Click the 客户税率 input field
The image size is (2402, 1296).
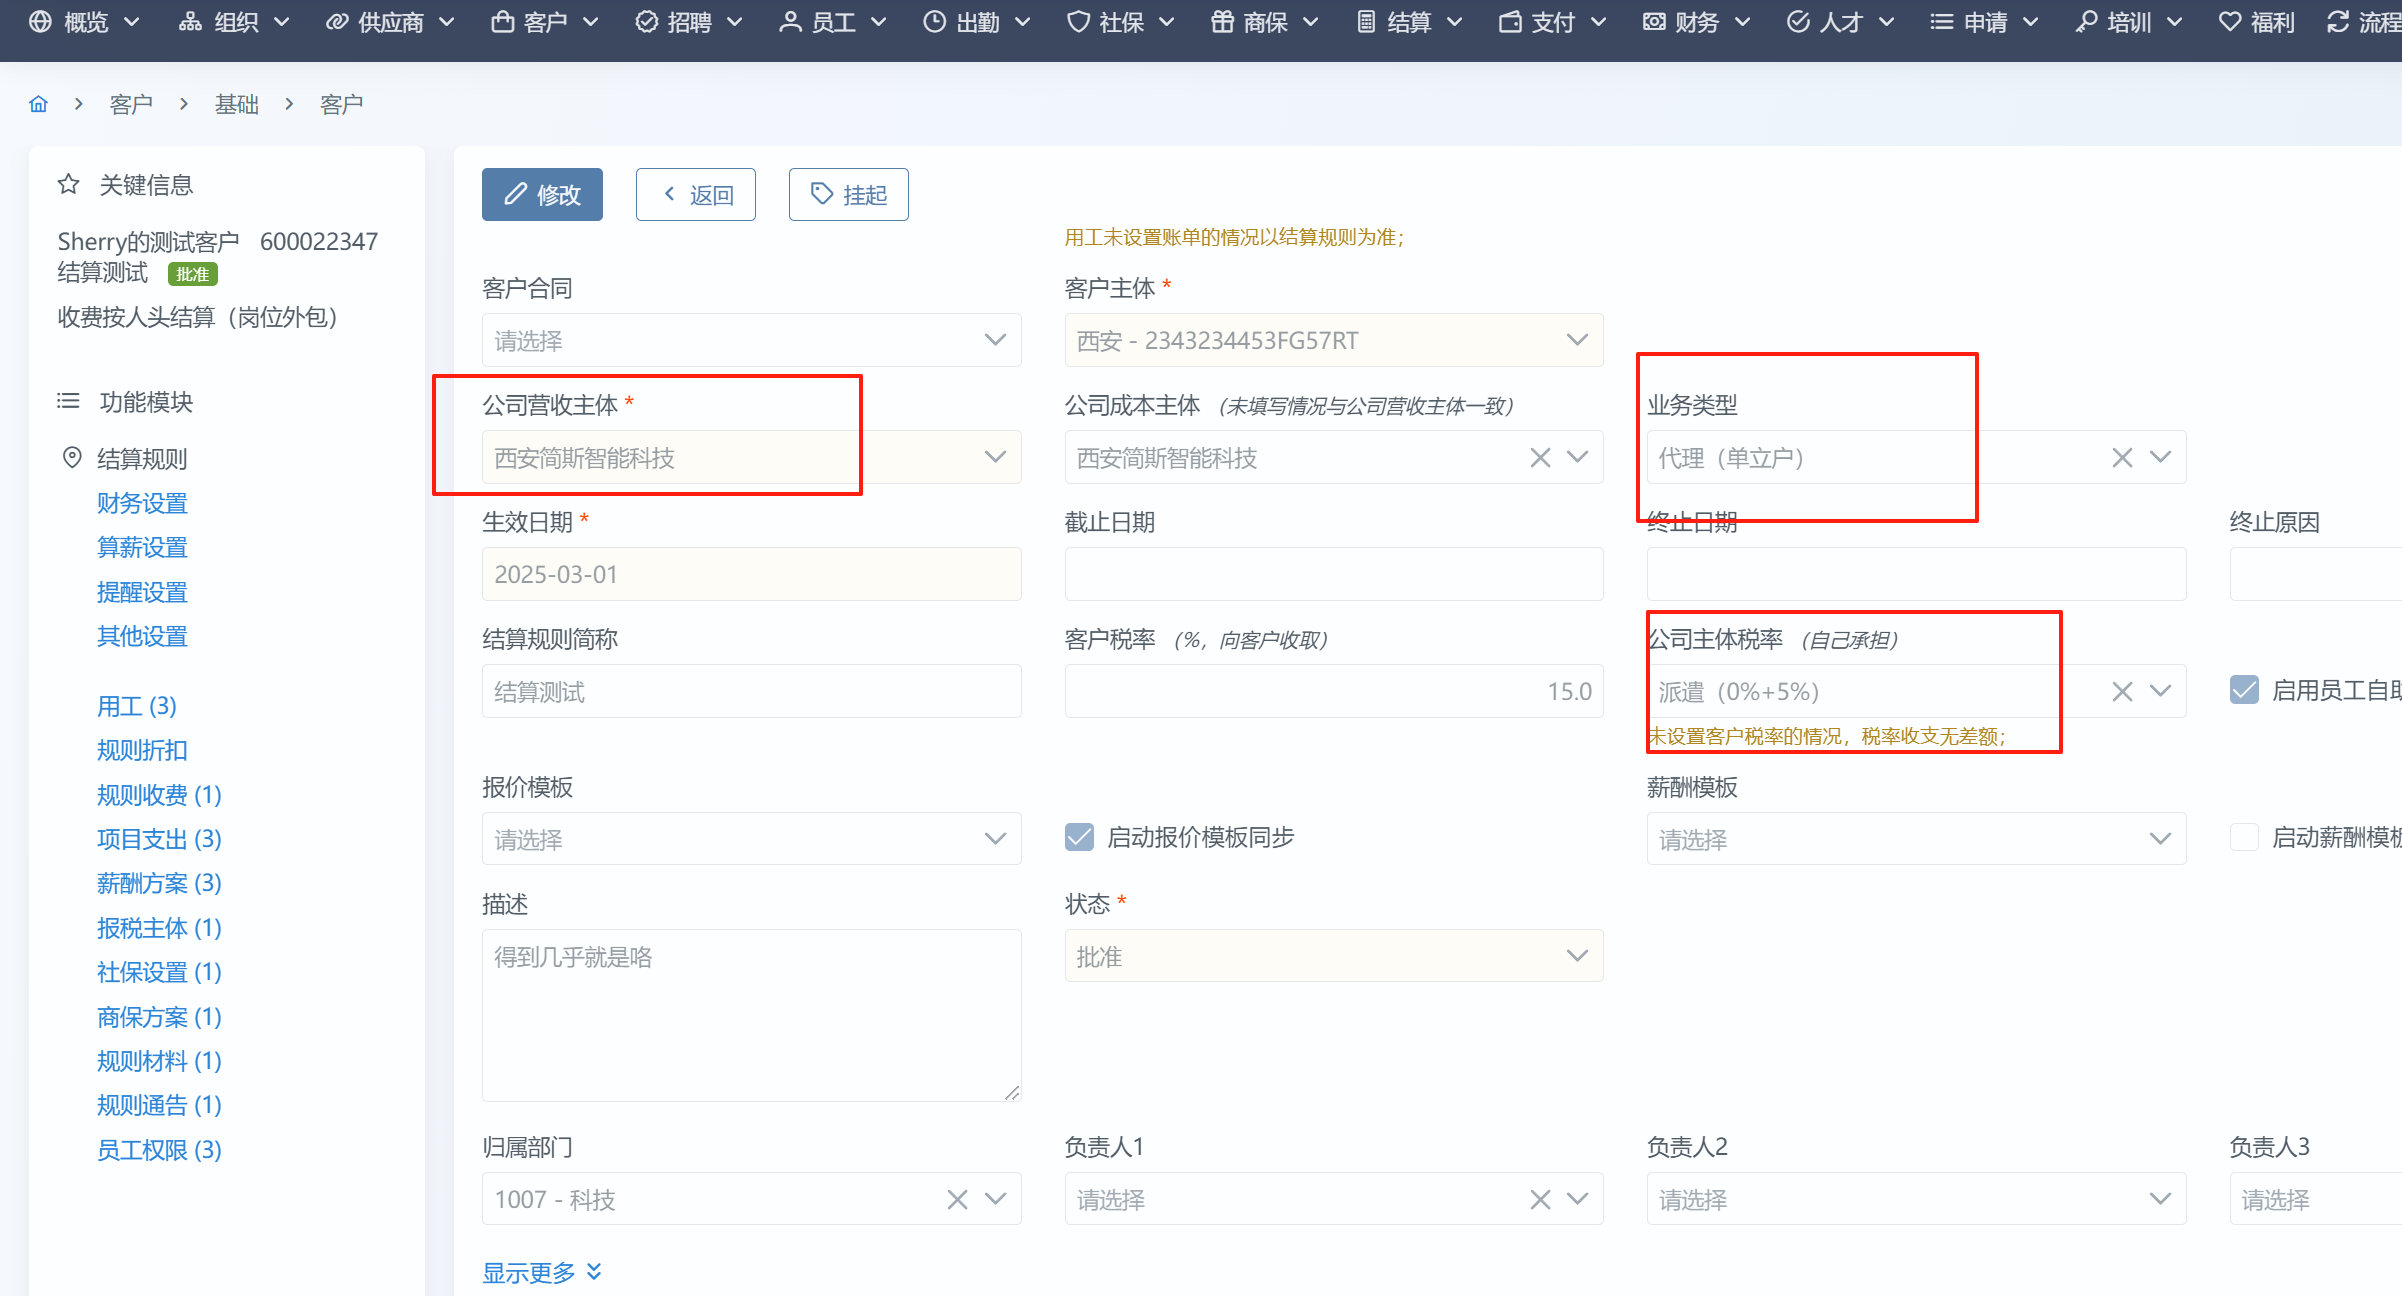[1333, 691]
